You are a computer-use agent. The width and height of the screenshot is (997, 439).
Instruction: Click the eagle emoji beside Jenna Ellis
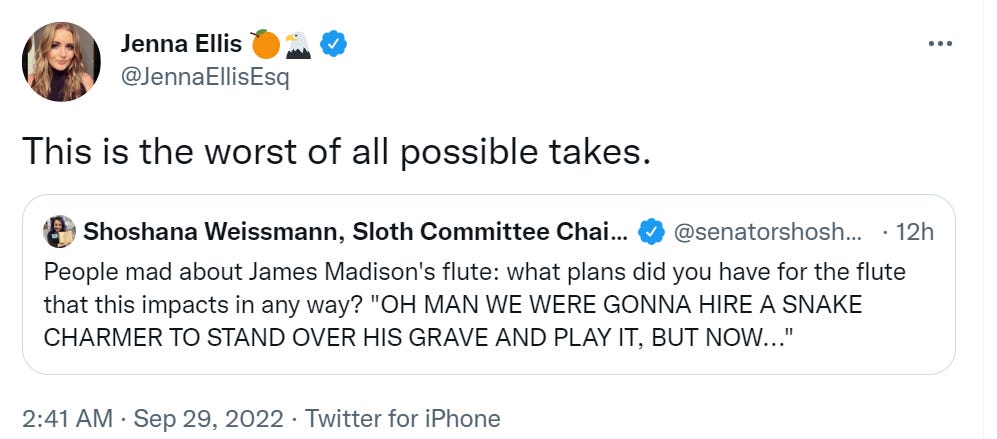click(298, 44)
